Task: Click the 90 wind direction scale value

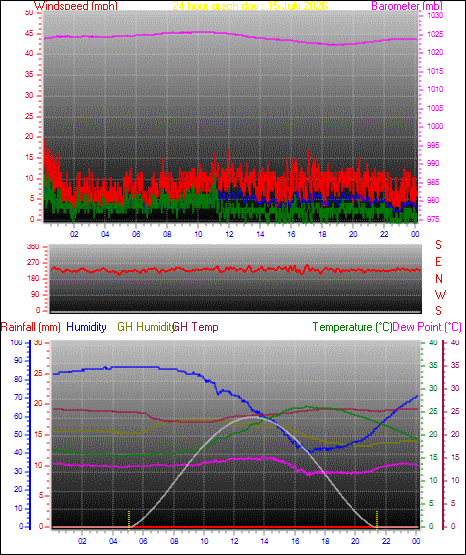Action: [x=35, y=294]
